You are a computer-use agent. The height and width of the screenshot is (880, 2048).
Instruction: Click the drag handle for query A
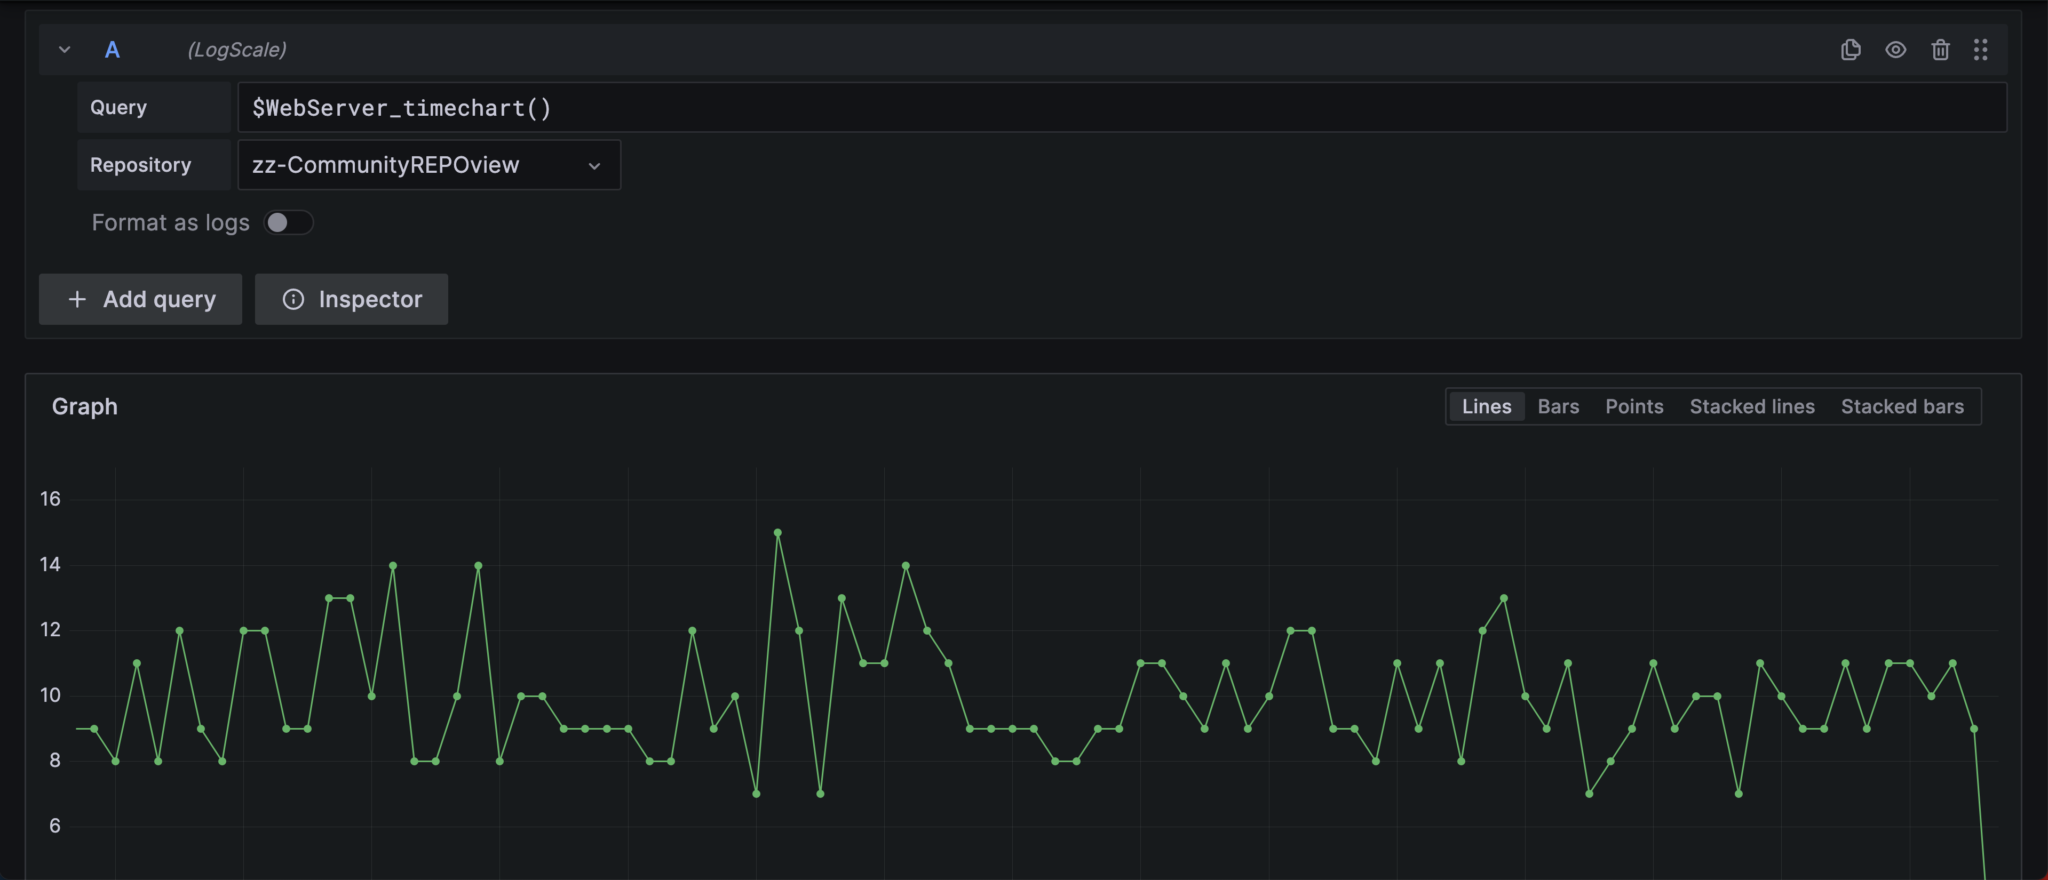click(x=1980, y=50)
